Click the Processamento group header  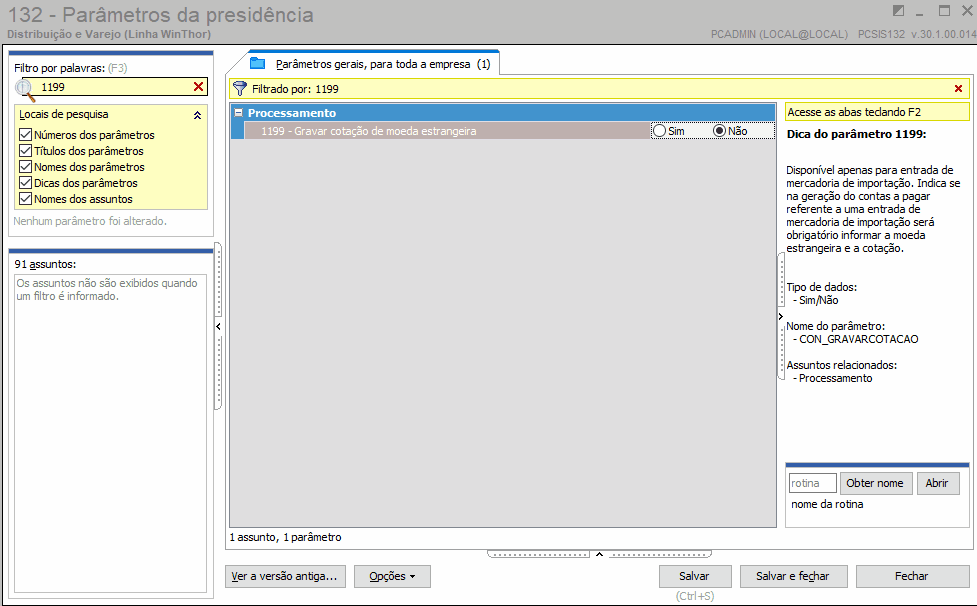pyautogui.click(x=505, y=113)
